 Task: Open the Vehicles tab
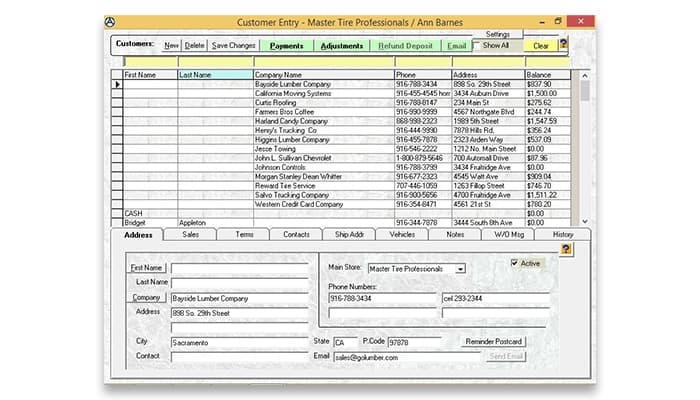point(402,234)
